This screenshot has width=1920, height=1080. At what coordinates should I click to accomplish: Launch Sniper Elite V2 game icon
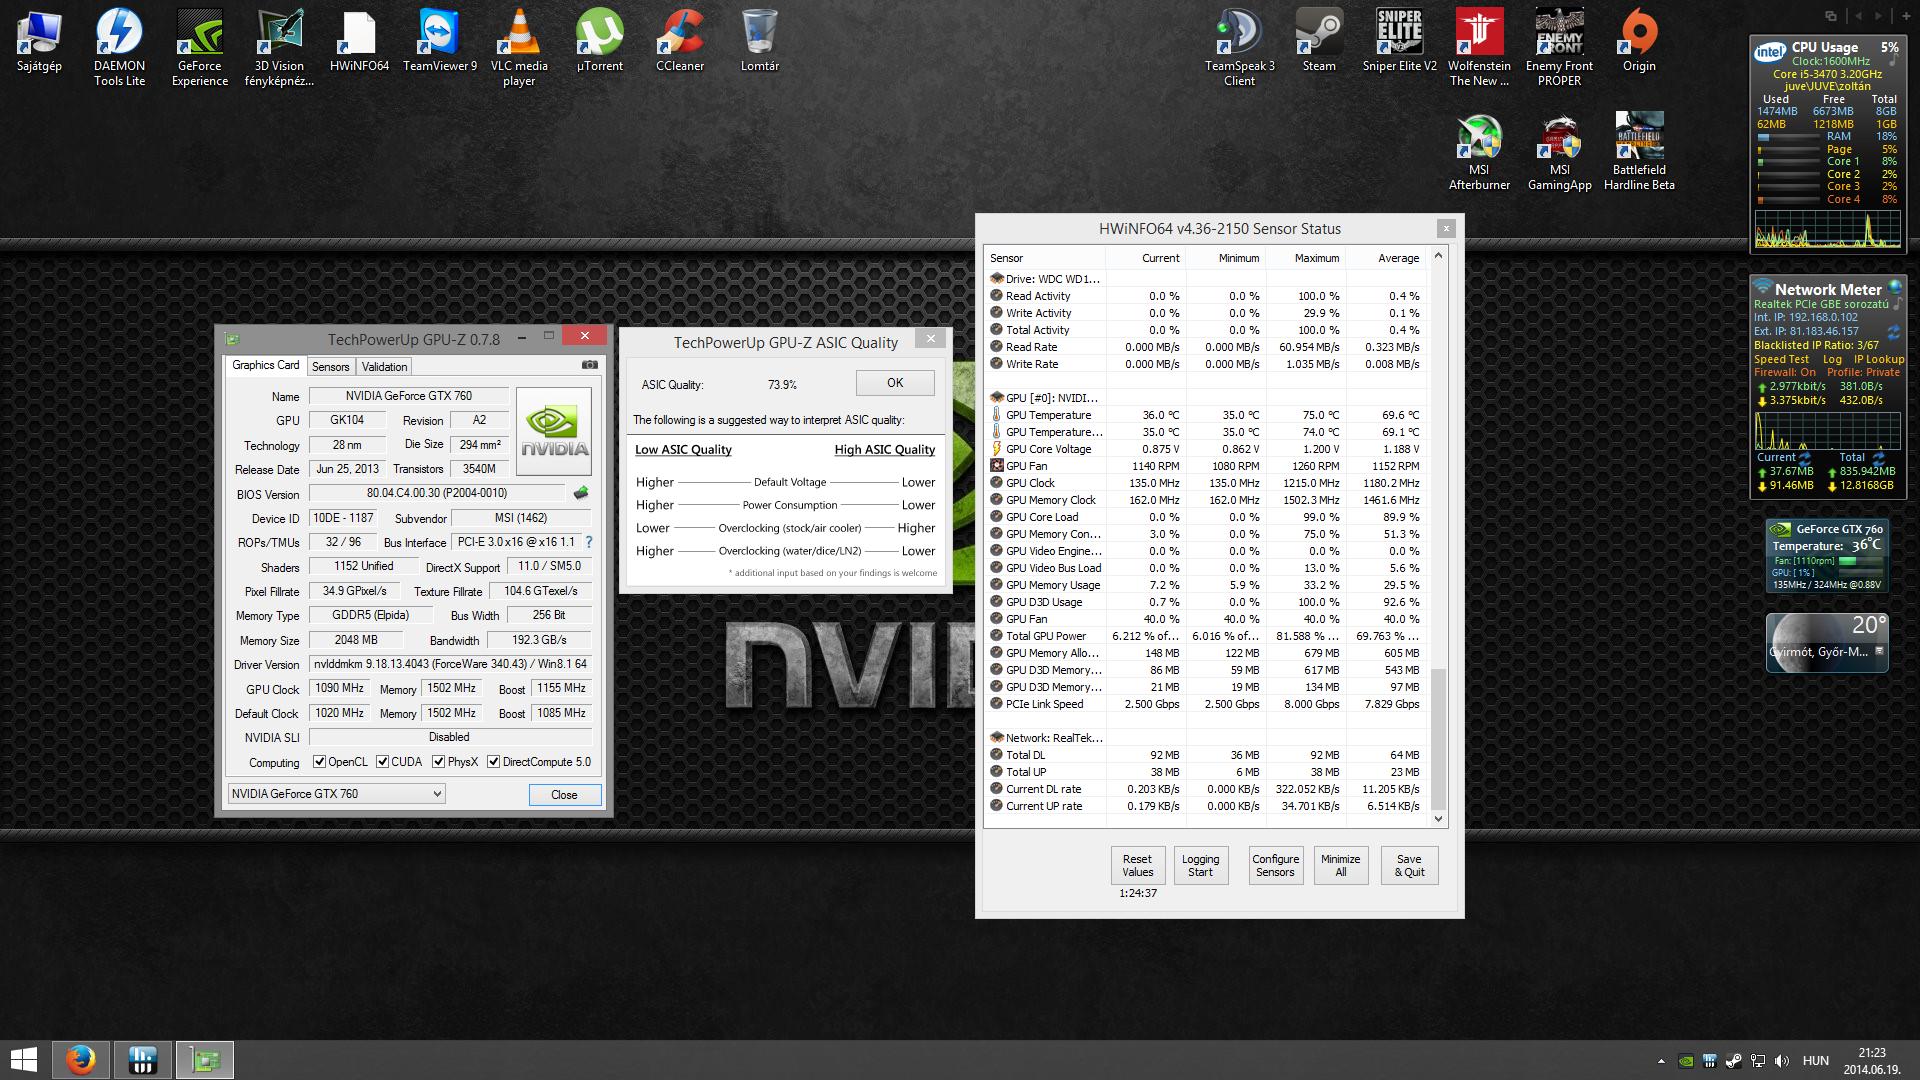pyautogui.click(x=1399, y=42)
